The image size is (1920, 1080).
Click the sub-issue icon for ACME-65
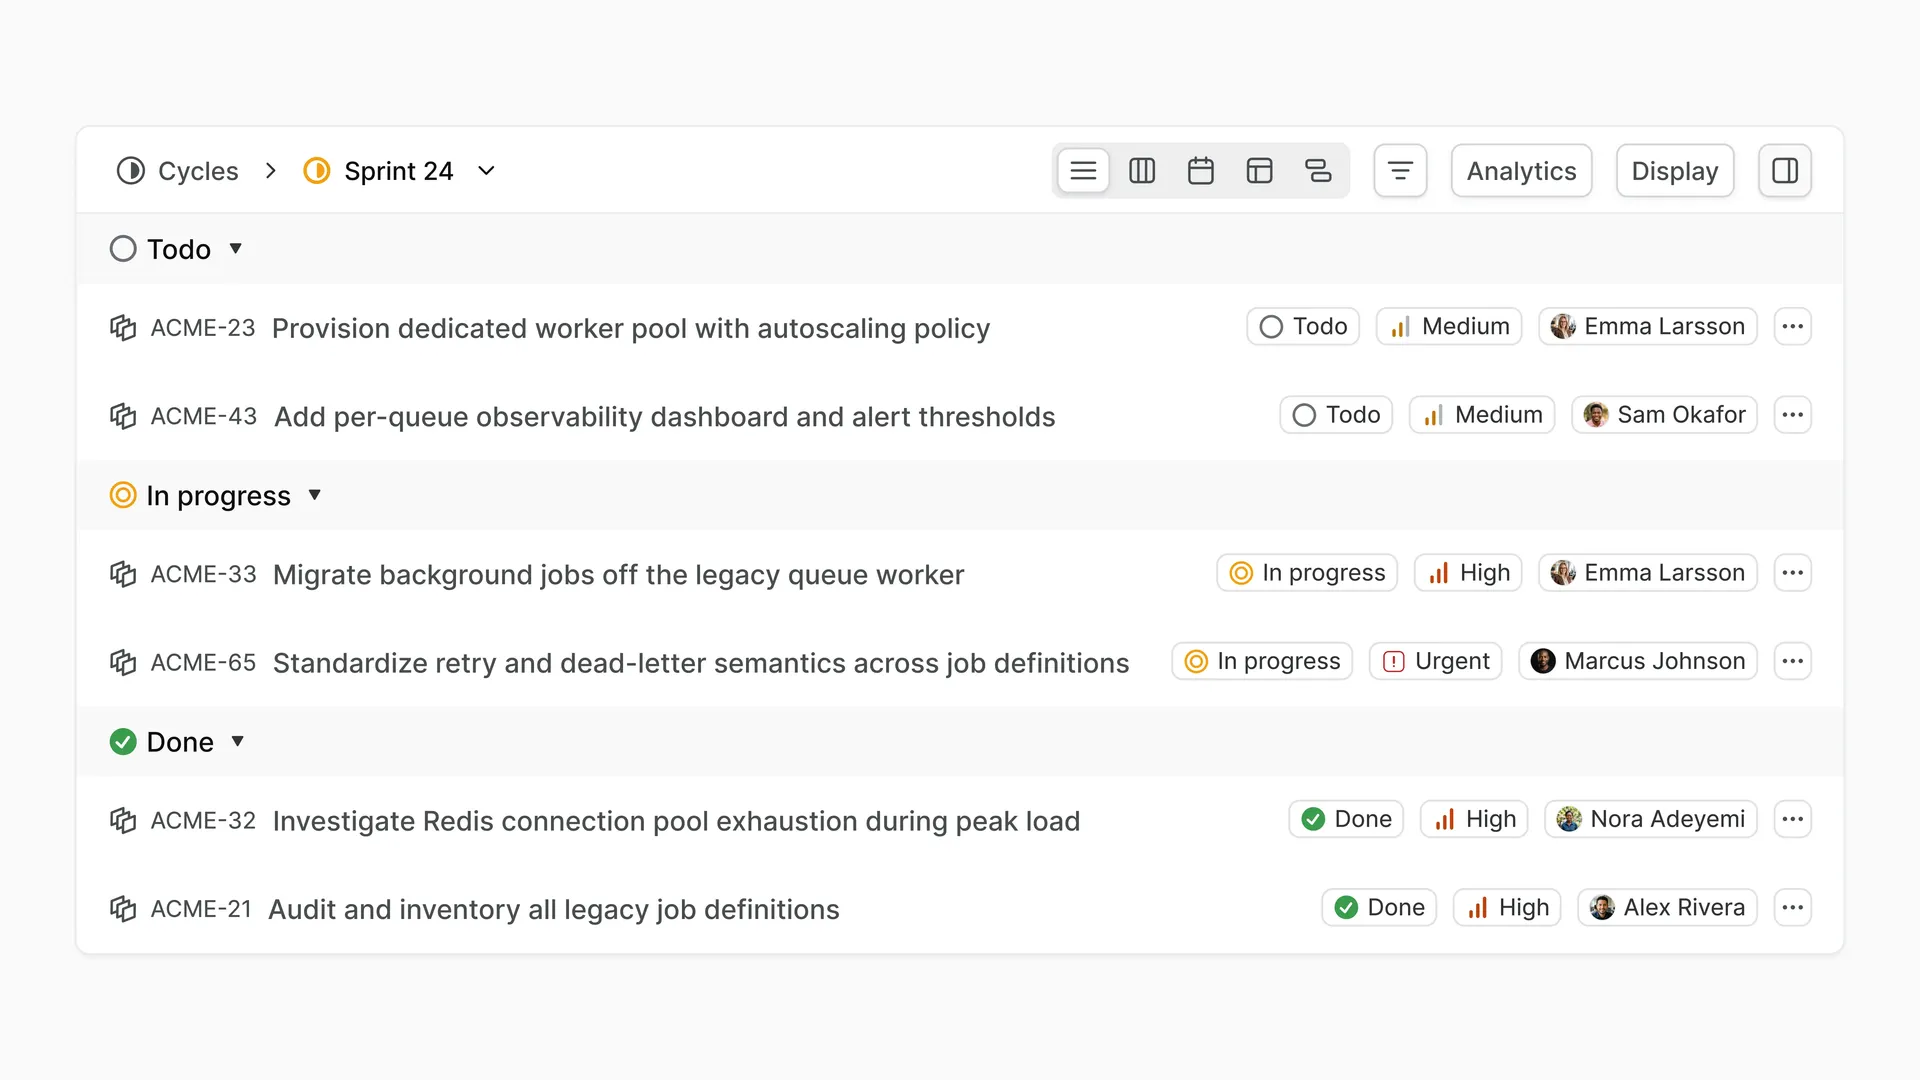pyautogui.click(x=123, y=662)
